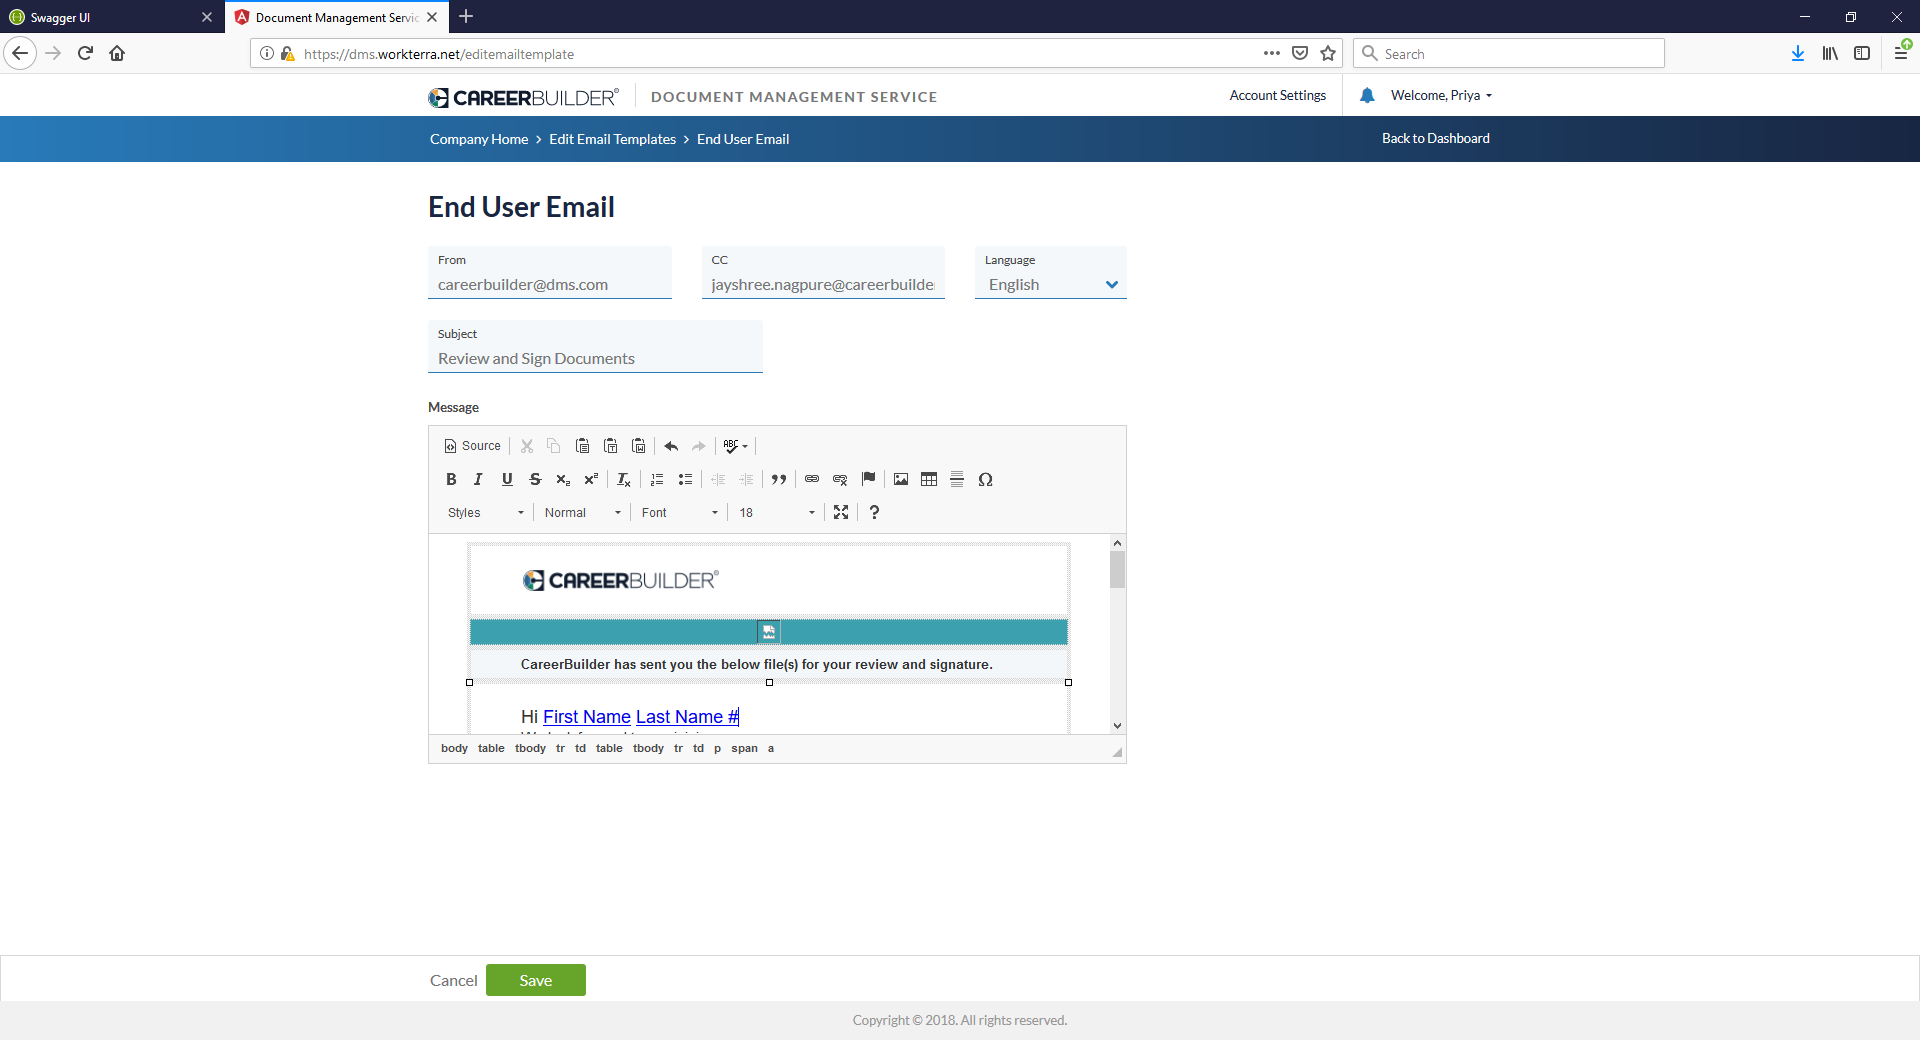Screen dimensions: 1920x1040
Task: Toggle Italic formatting
Action: (478, 479)
